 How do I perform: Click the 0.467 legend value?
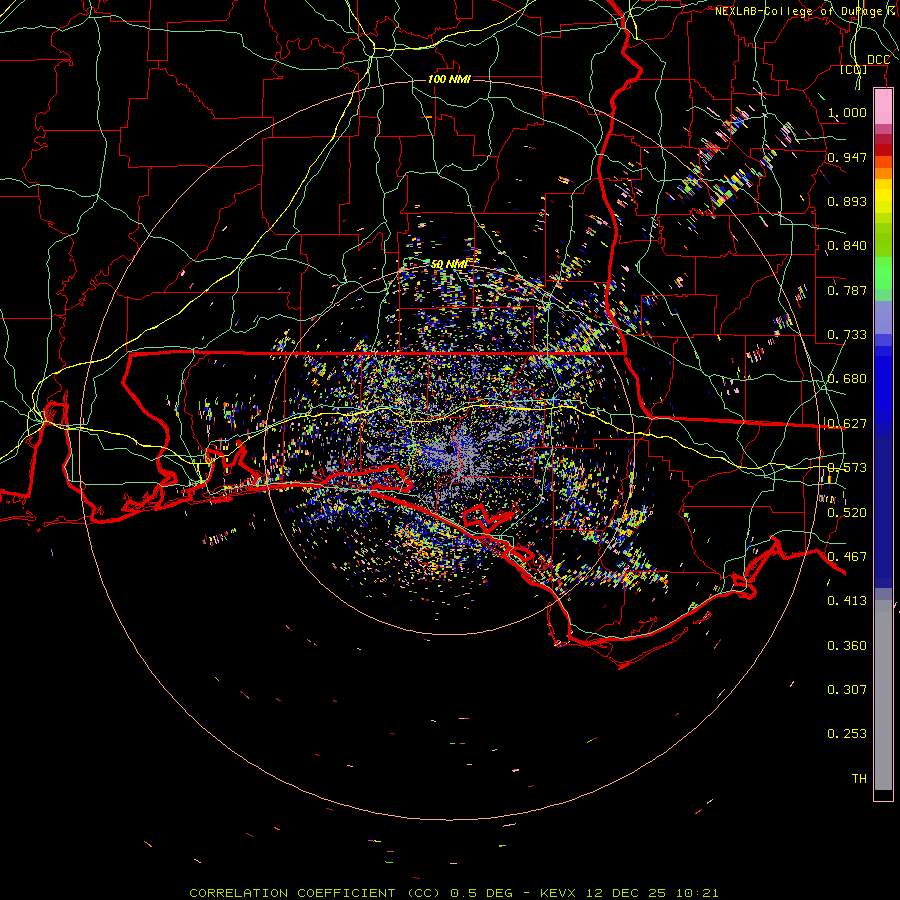point(847,557)
